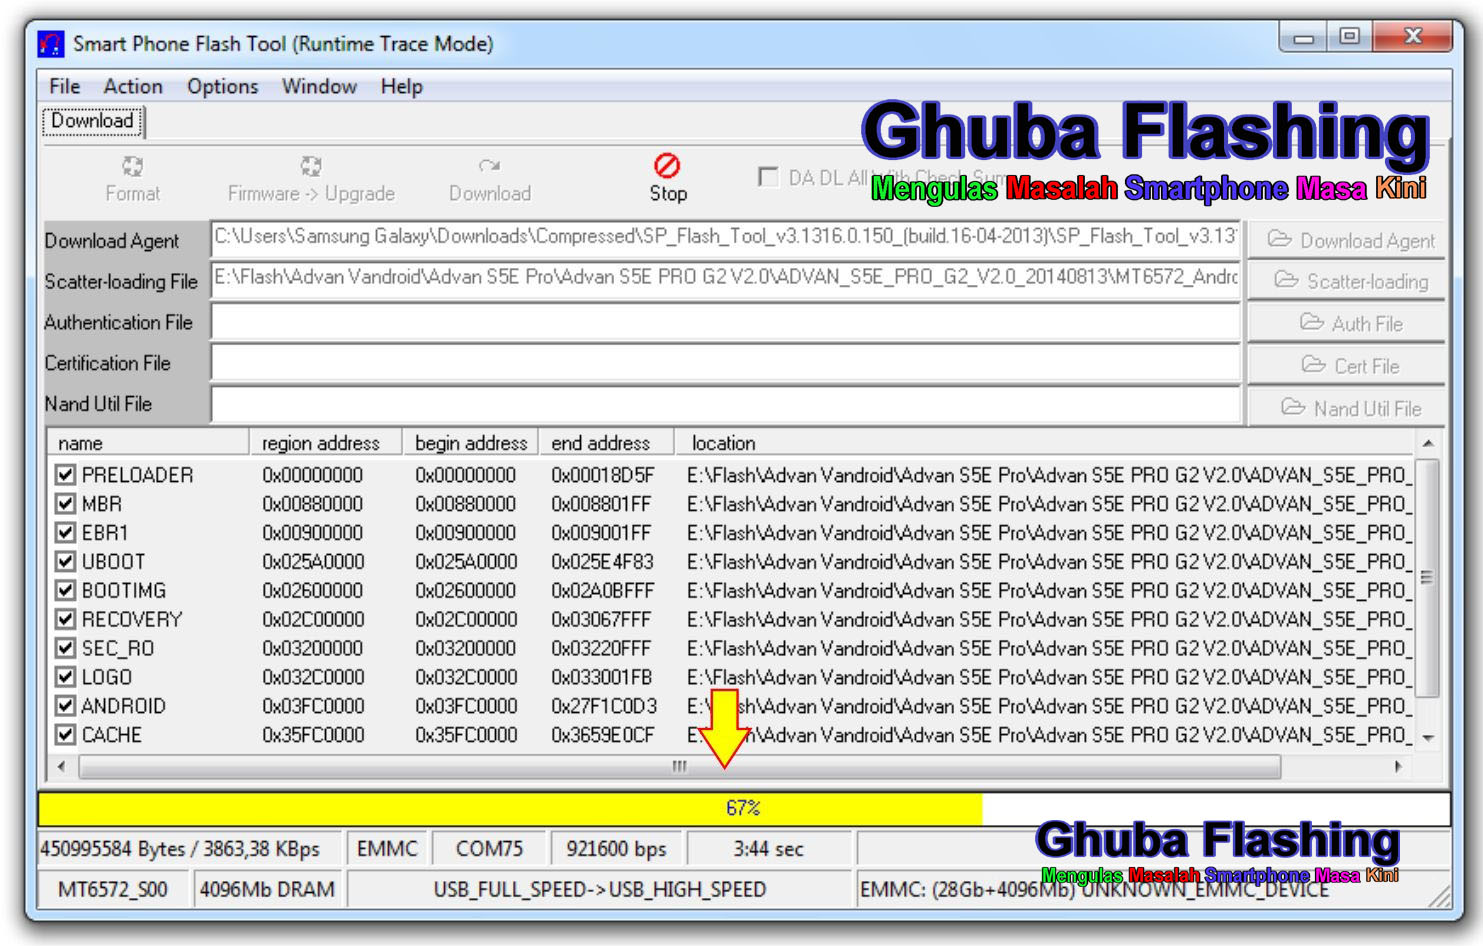
Task: Click the Cert File button
Action: (x=1348, y=365)
